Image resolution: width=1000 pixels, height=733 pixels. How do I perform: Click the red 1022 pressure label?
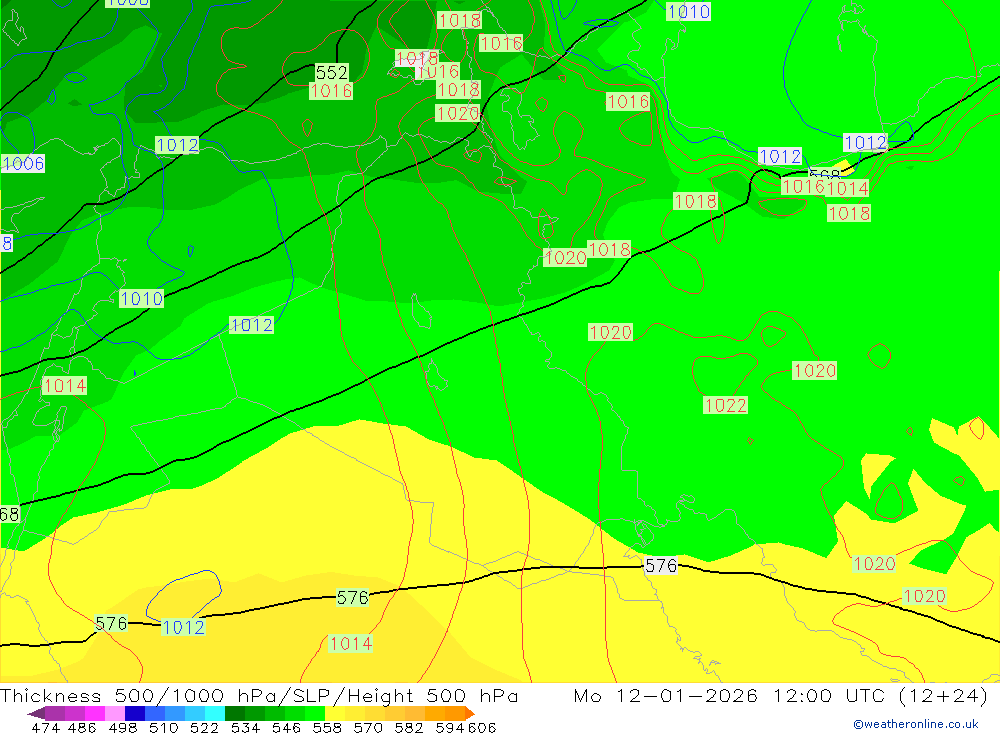click(725, 405)
